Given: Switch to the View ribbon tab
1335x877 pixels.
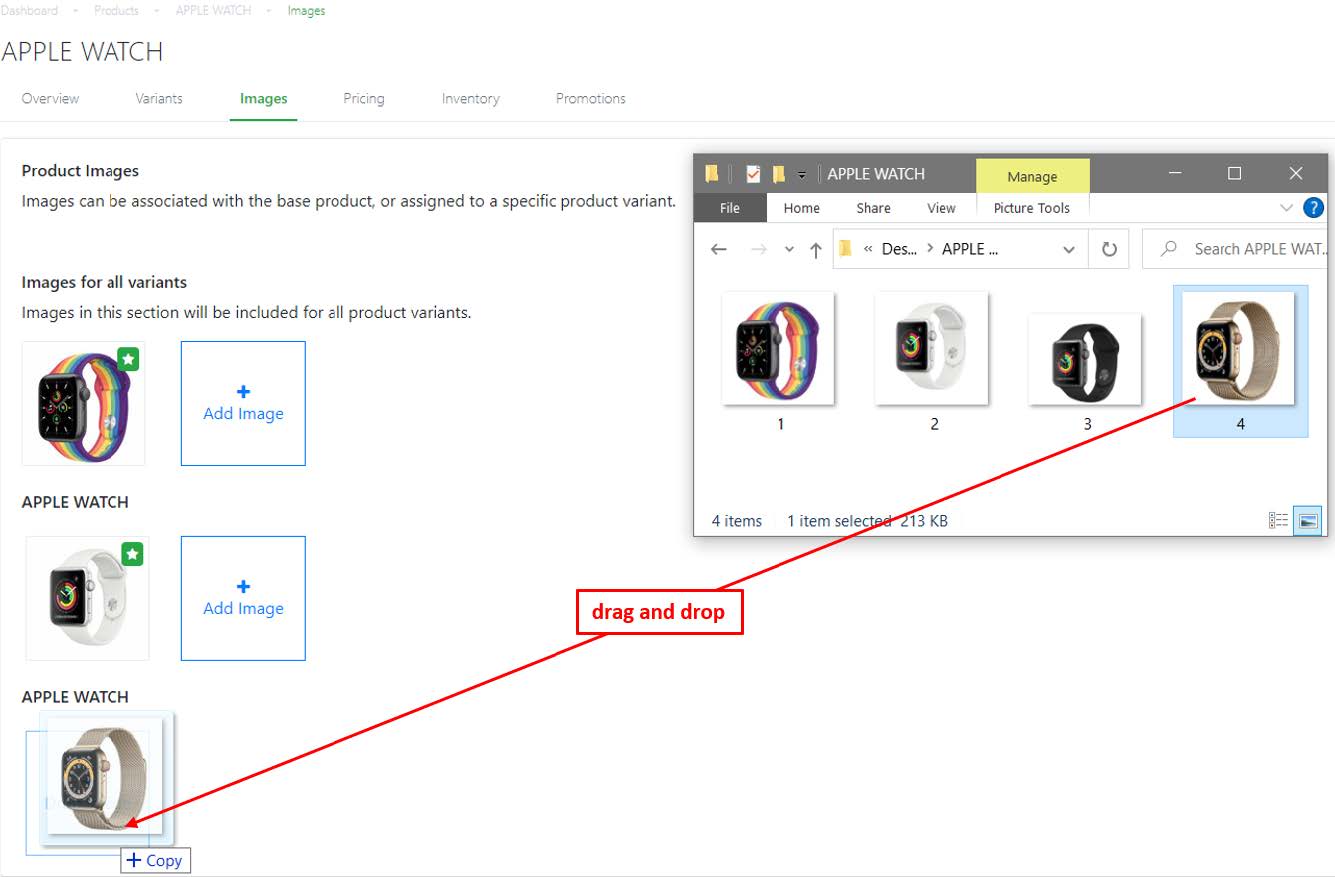Looking at the screenshot, I should (x=941, y=208).
